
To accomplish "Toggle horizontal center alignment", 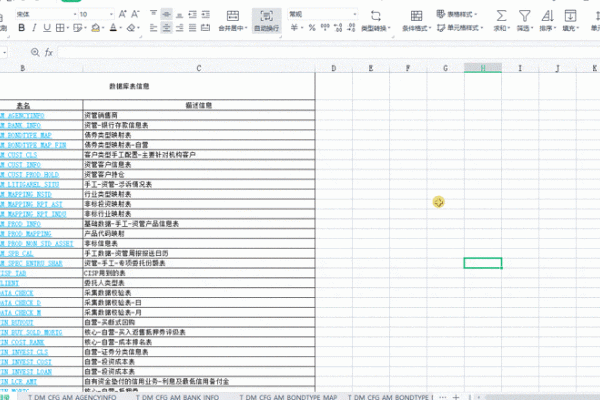I will coord(166,28).
